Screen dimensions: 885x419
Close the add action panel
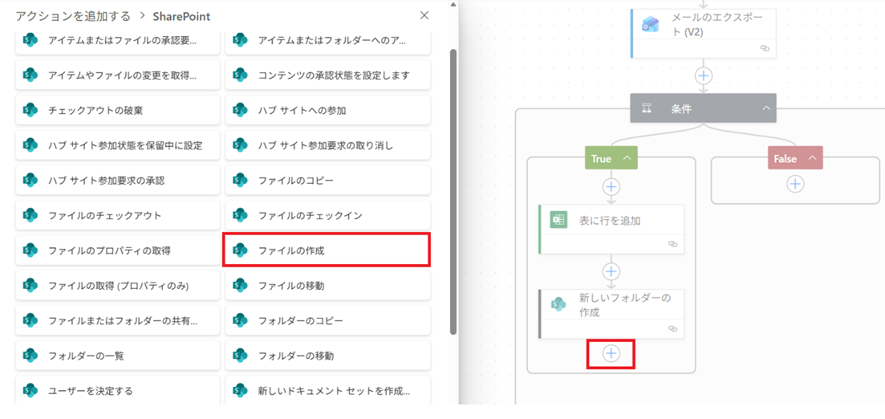(424, 16)
